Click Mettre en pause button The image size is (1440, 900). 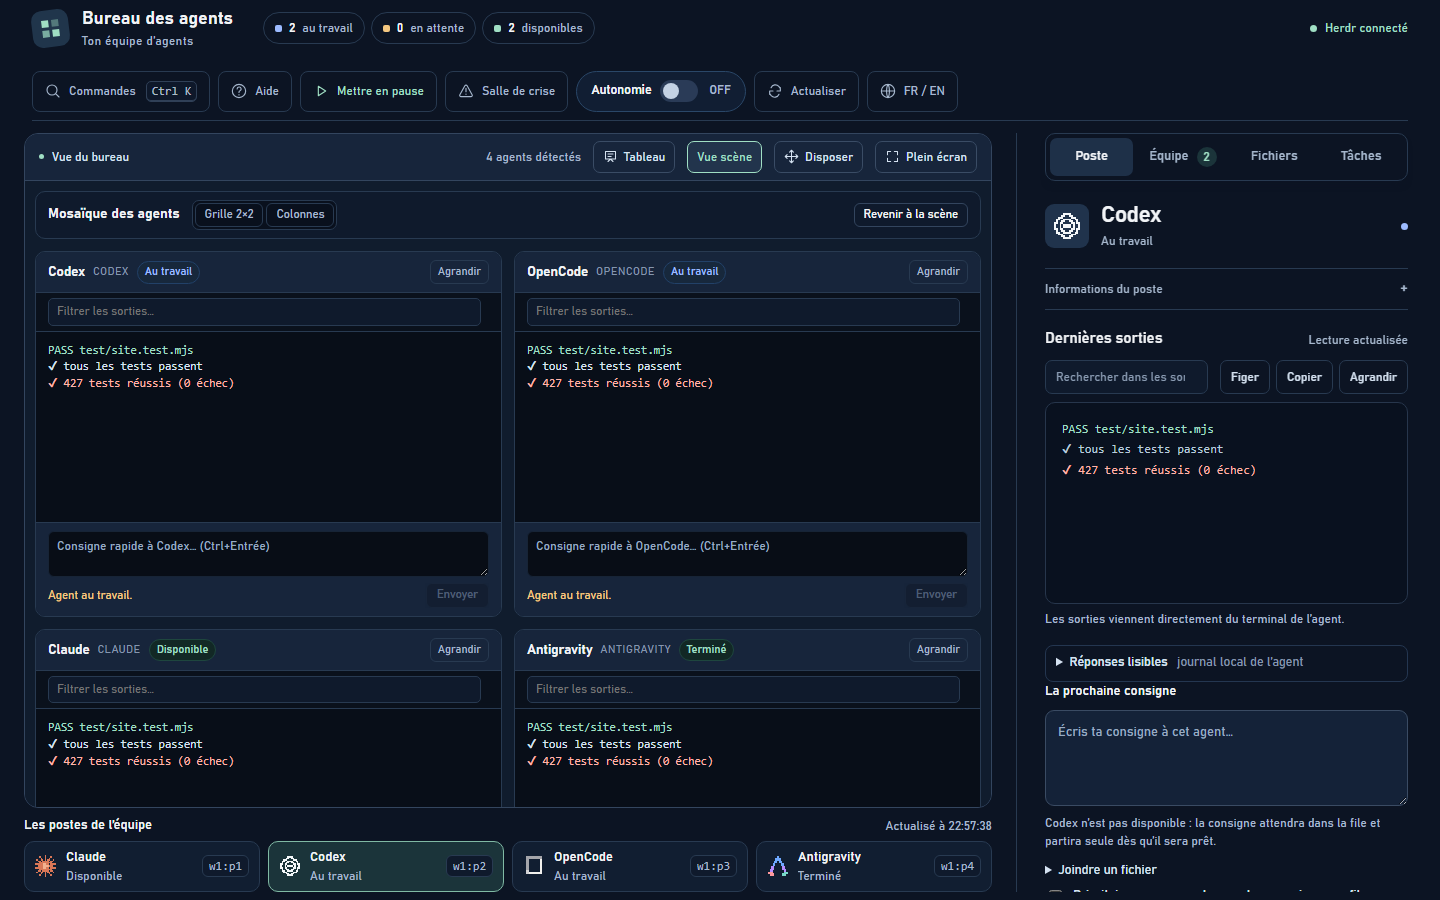tap(368, 91)
